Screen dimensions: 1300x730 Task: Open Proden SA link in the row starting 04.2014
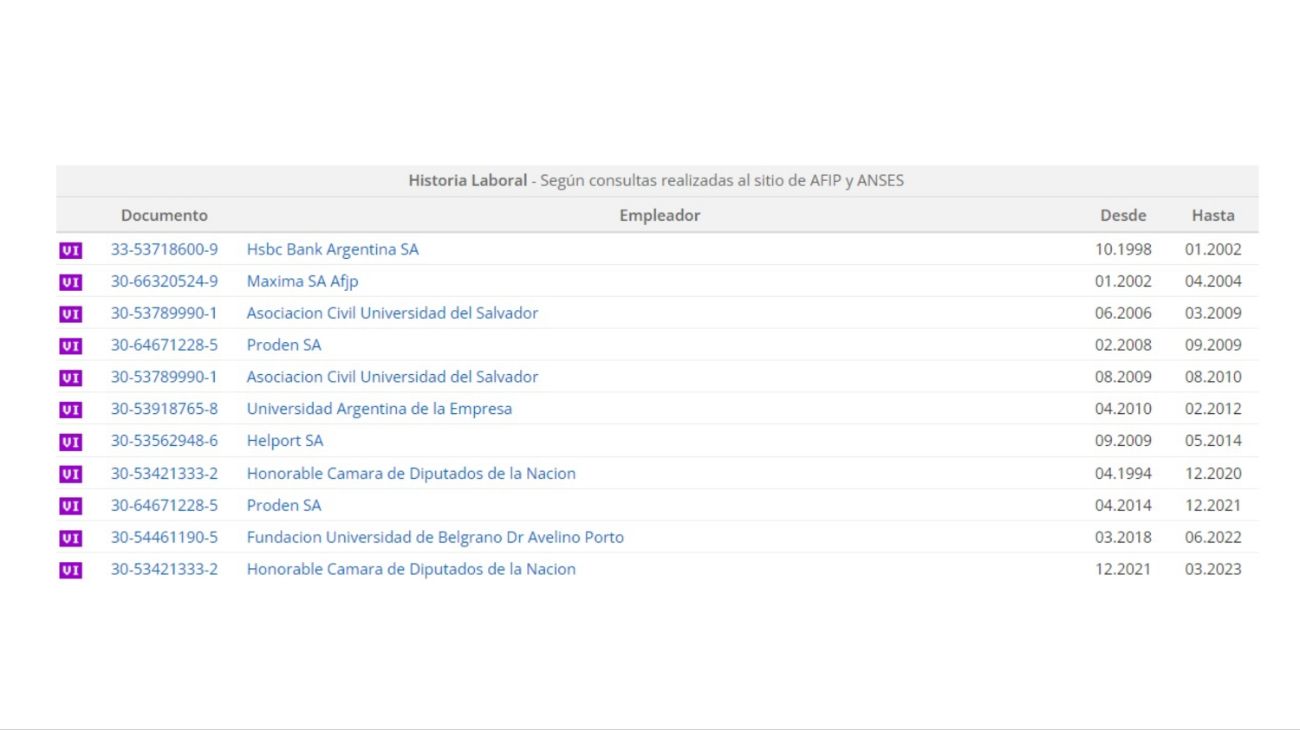point(284,505)
